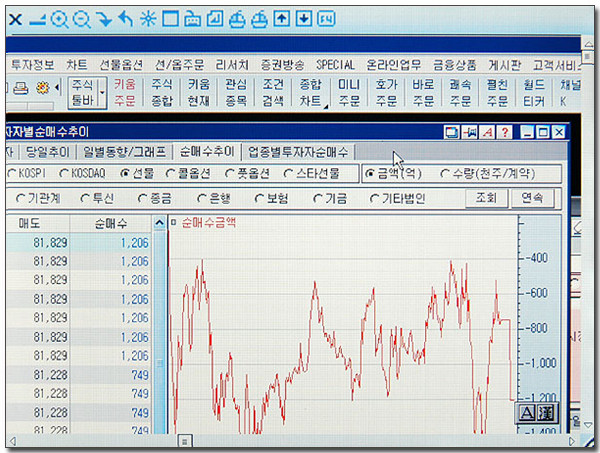
Task: Click the question mark help icon
Action: [x=505, y=132]
